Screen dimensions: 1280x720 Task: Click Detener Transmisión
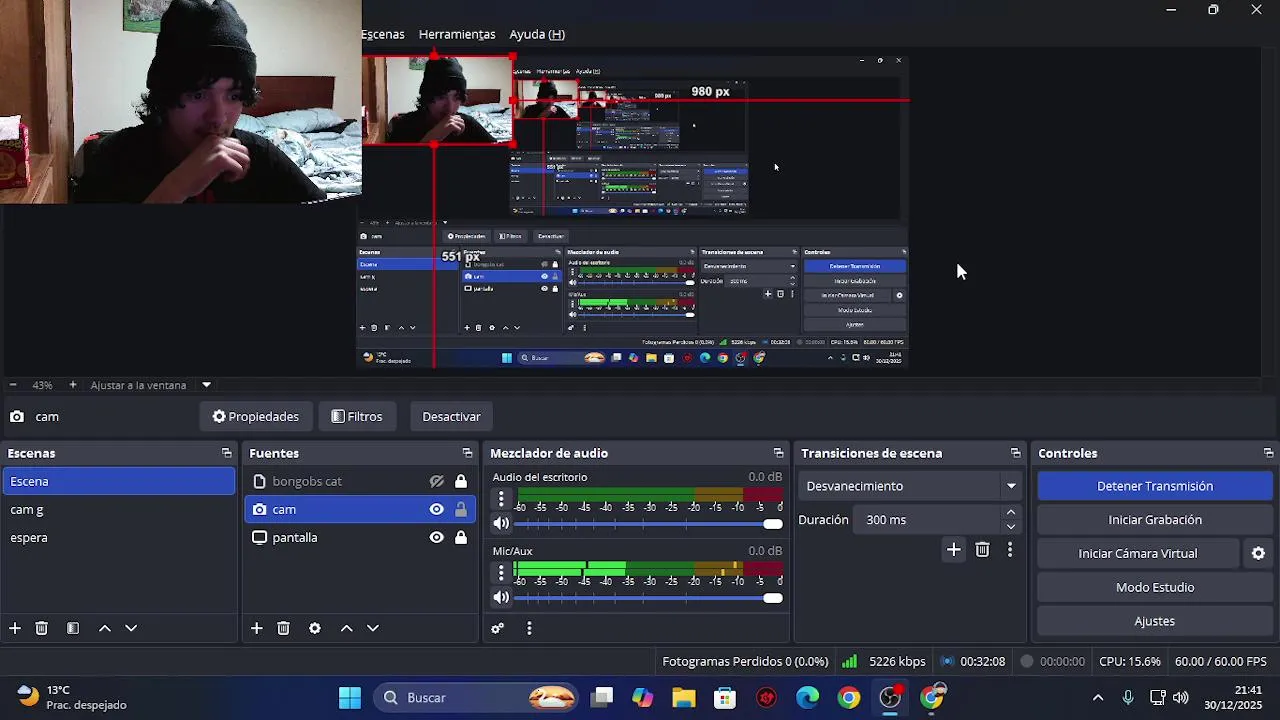click(x=1155, y=486)
